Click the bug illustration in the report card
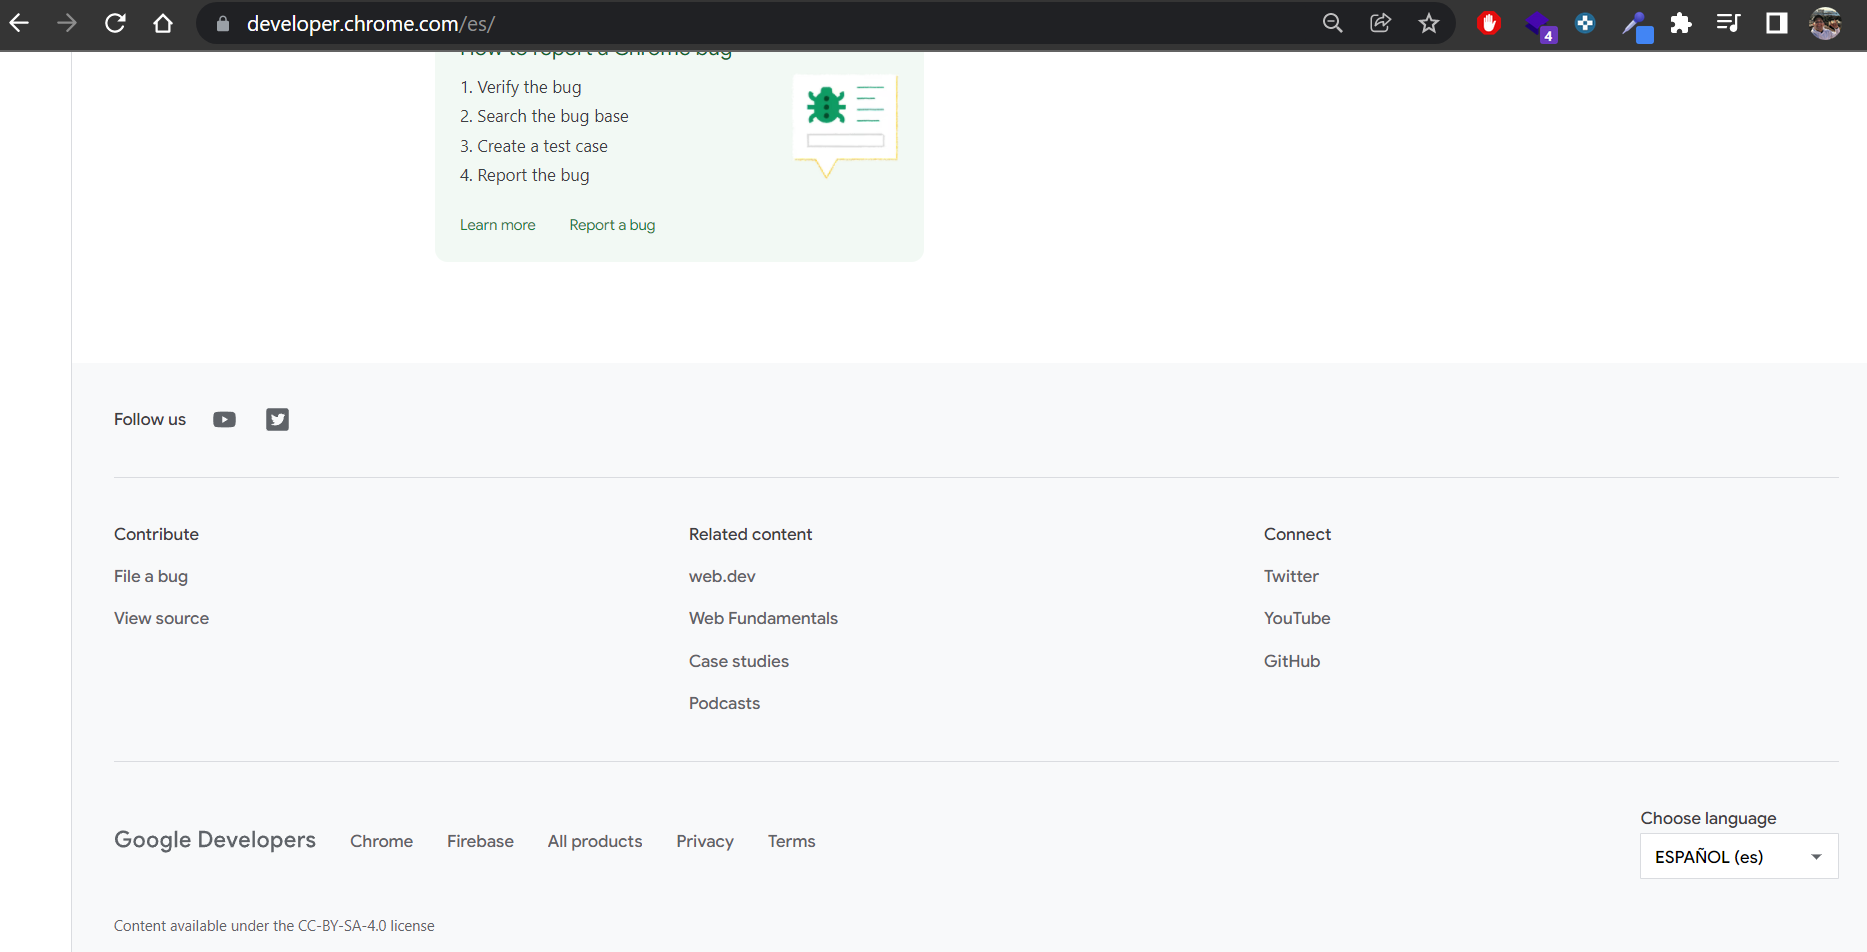The height and width of the screenshot is (952, 1867). [x=843, y=120]
